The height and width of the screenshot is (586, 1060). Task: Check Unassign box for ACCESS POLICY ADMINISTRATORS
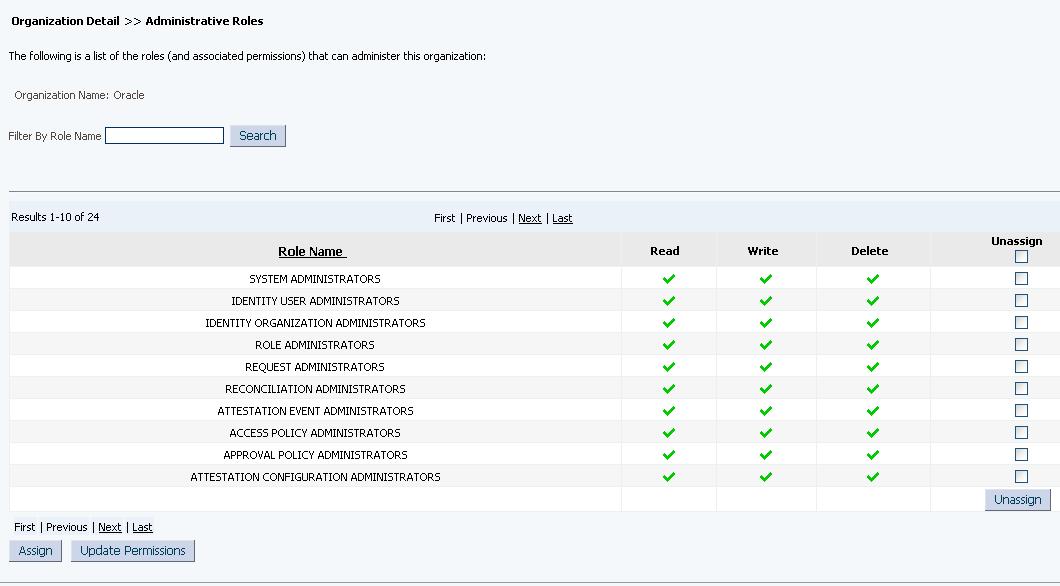click(1021, 433)
